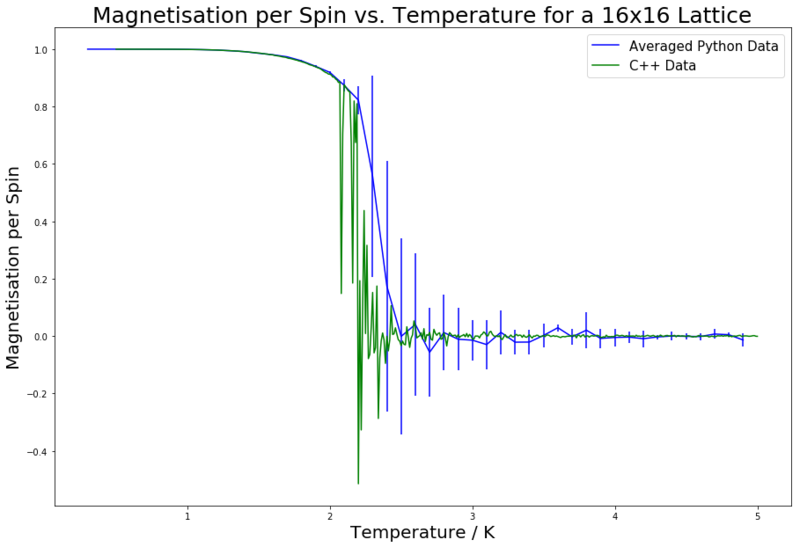The image size is (800, 547).
Task: Click the blue line sample in legend
Action: pos(606,46)
